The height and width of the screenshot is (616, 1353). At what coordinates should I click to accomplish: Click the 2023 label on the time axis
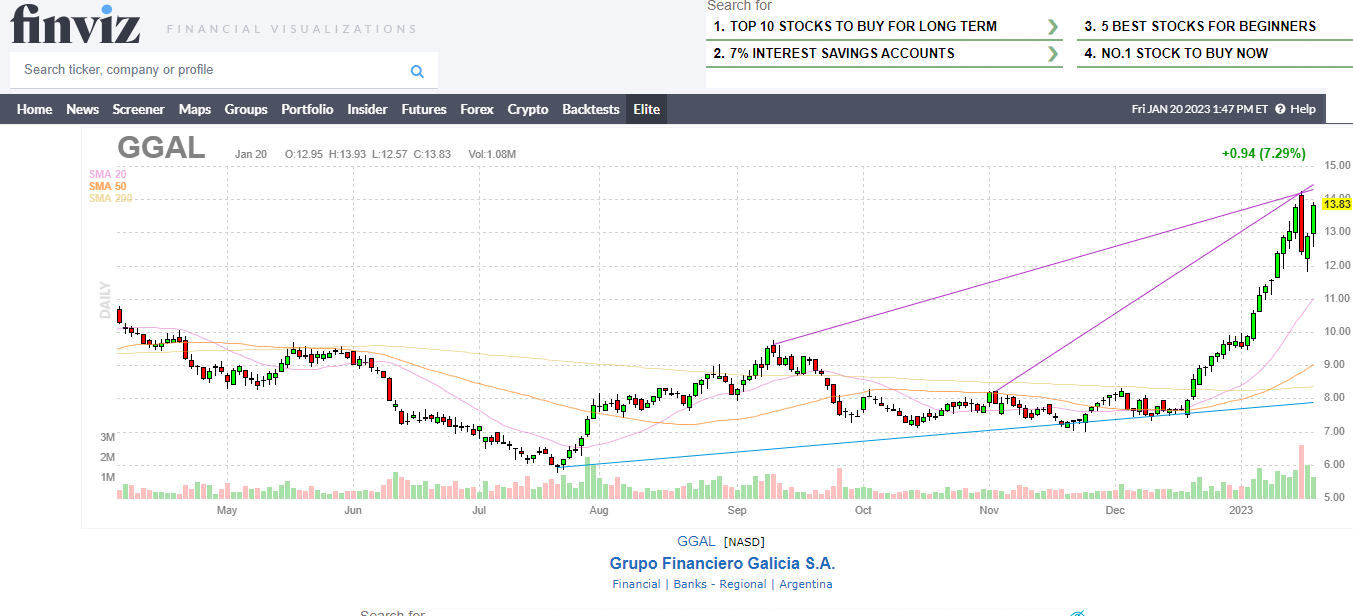pos(1241,511)
